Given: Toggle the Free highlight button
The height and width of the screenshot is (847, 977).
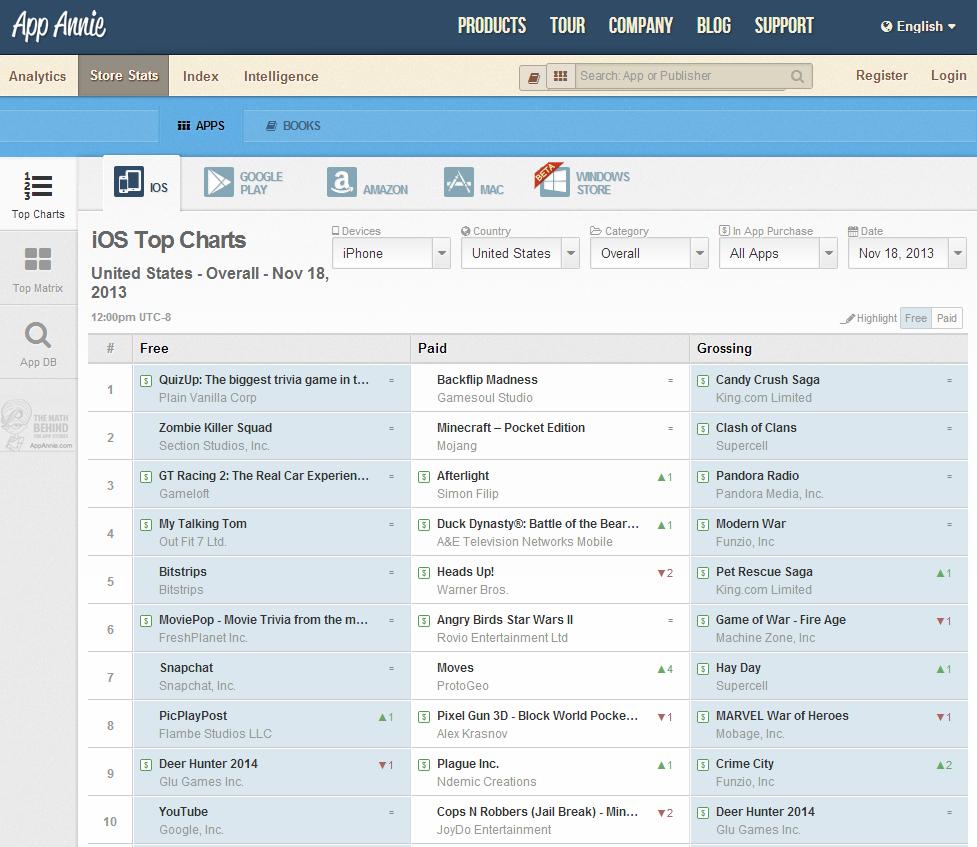Looking at the screenshot, I should pyautogui.click(x=915, y=318).
